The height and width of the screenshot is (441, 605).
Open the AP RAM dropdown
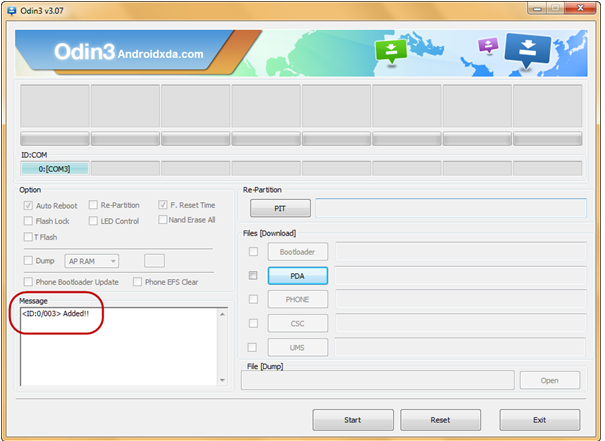(x=92, y=261)
